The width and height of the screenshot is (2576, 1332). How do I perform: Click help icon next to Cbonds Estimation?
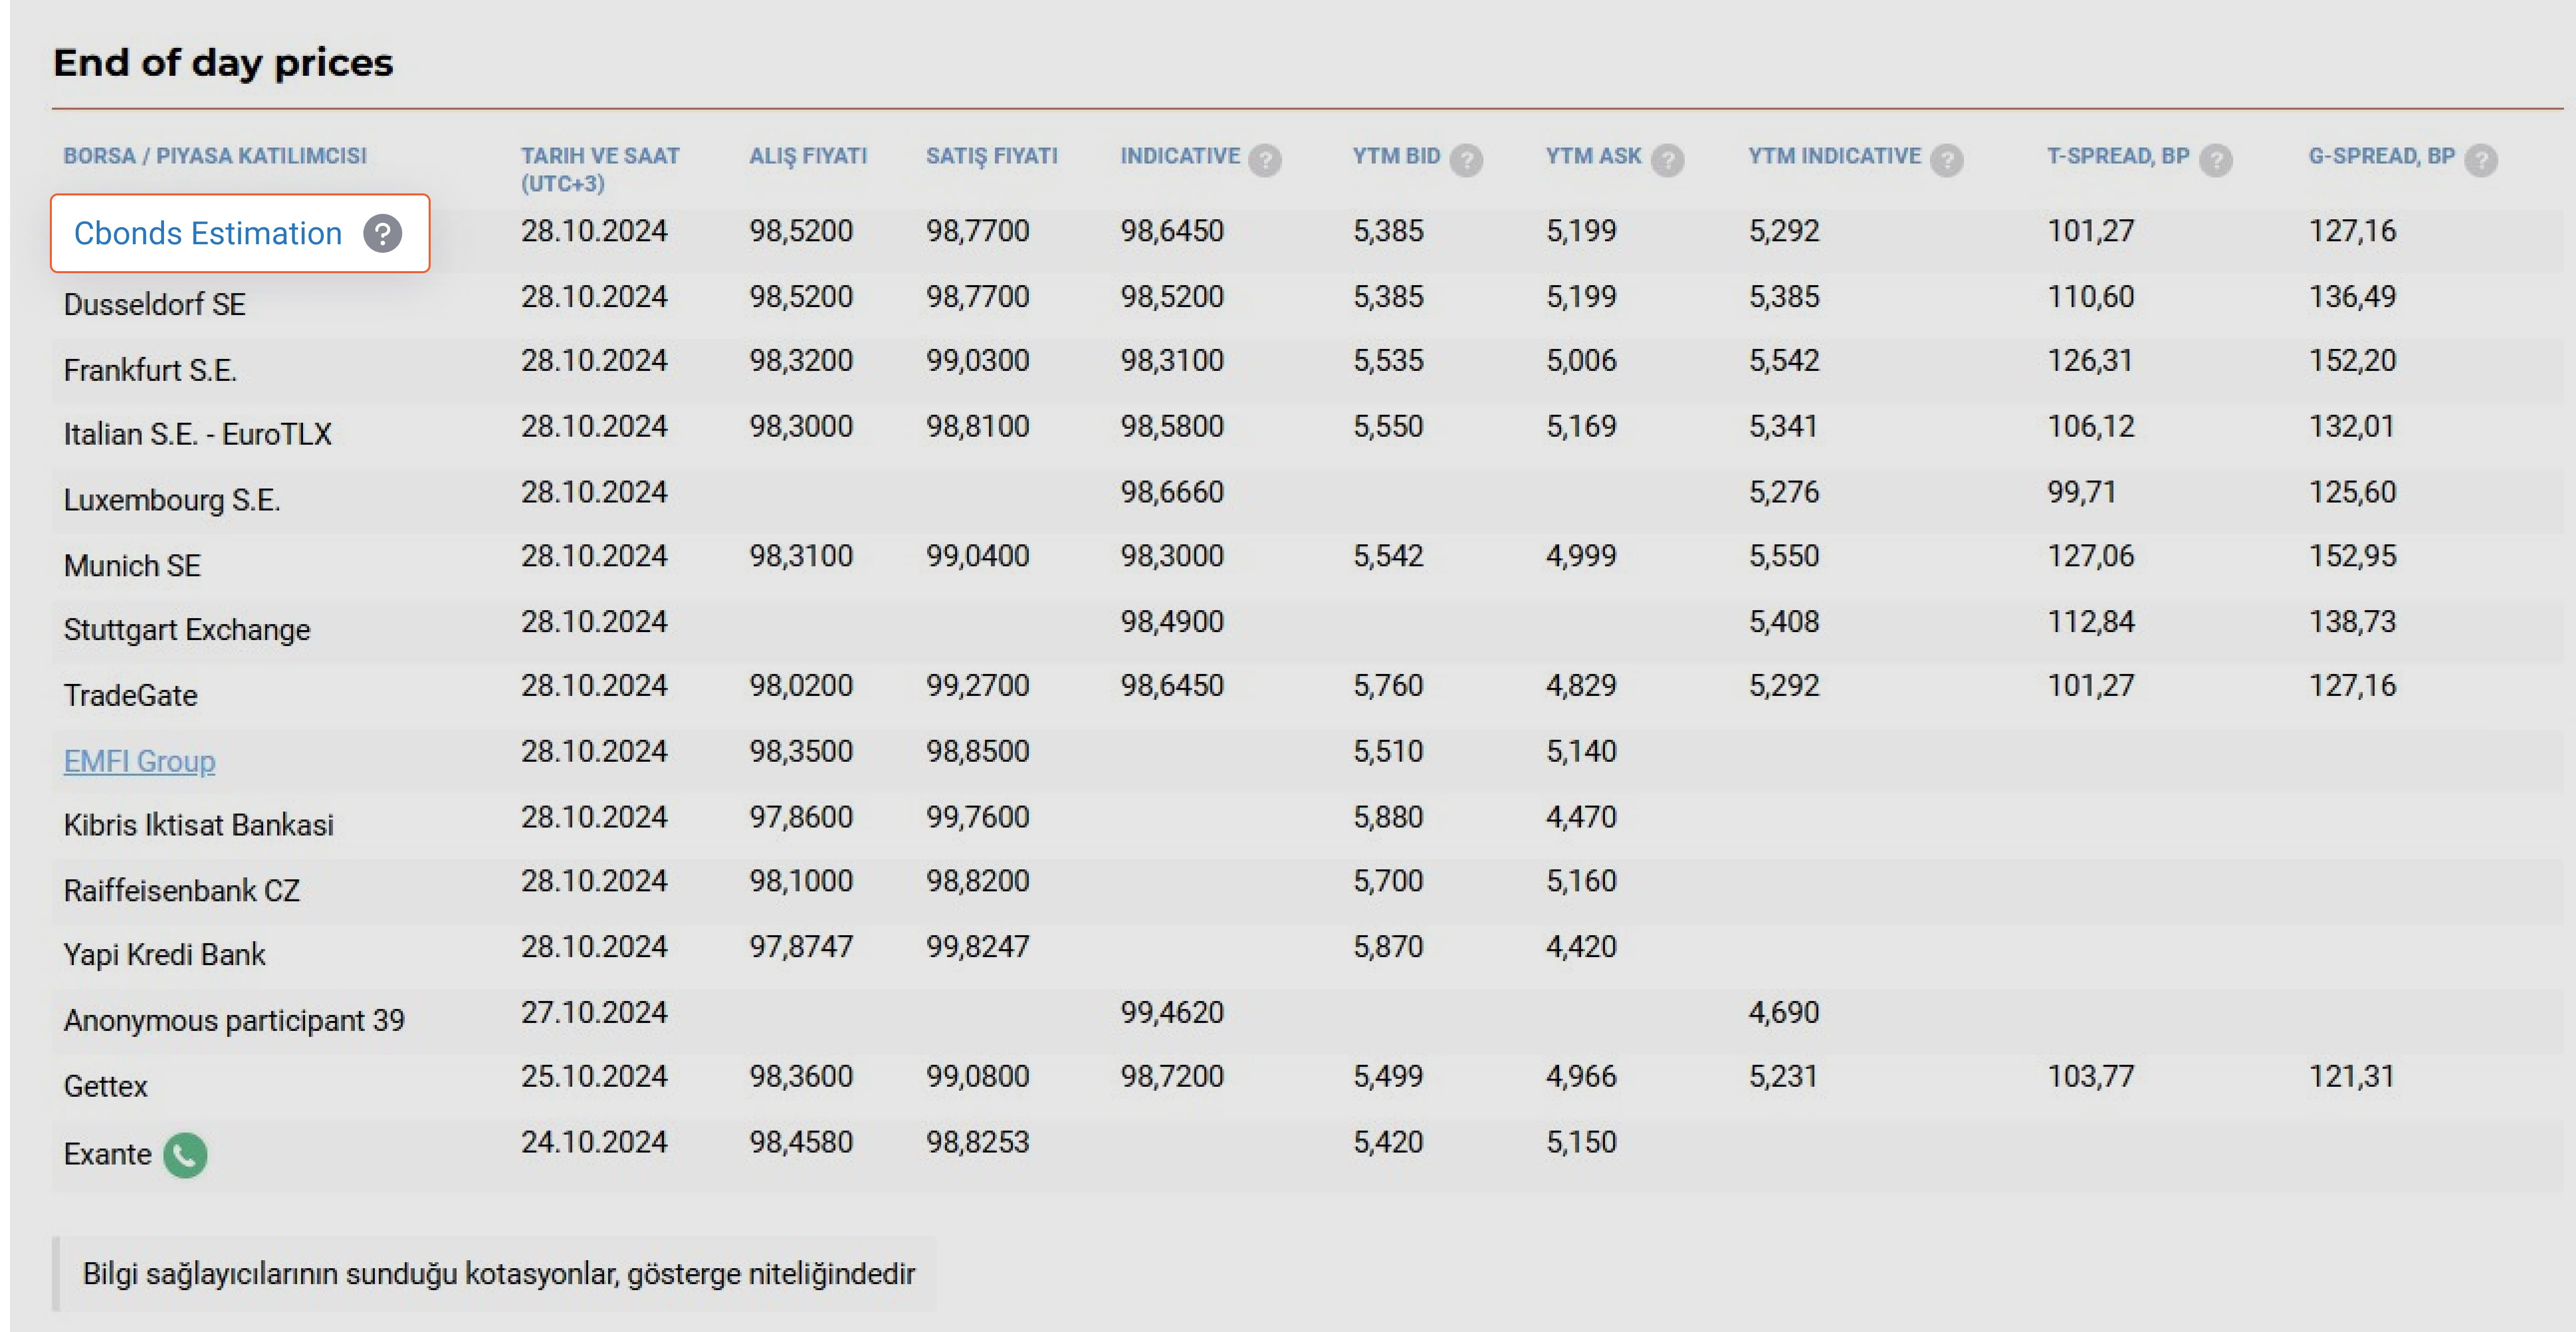pyautogui.click(x=382, y=233)
